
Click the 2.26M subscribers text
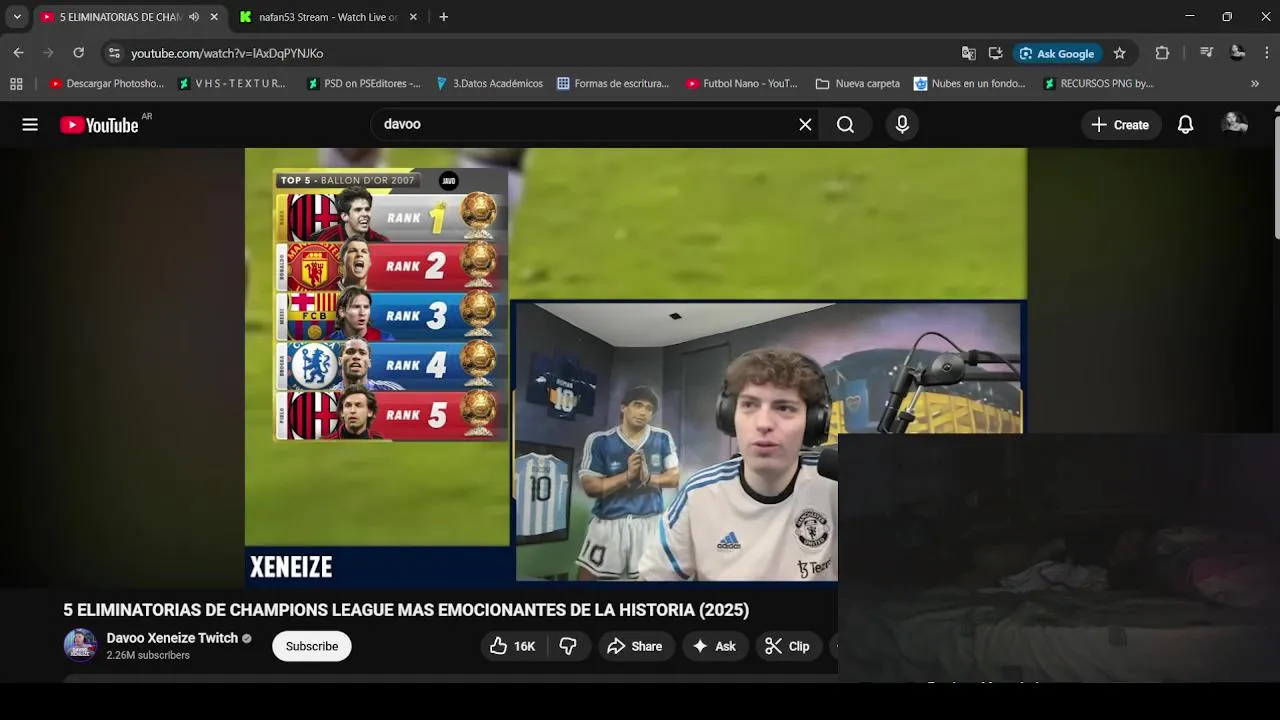pos(148,656)
